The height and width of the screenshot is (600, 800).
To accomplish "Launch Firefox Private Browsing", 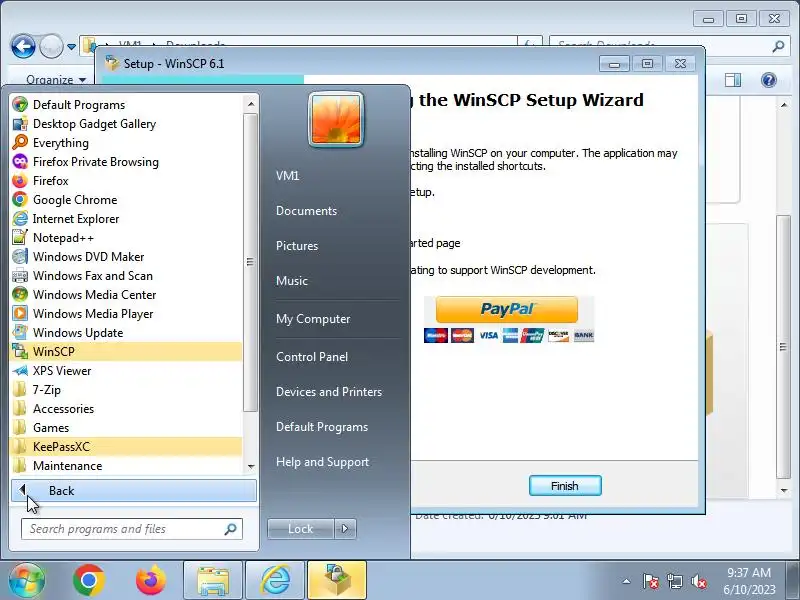I will [126, 162].
